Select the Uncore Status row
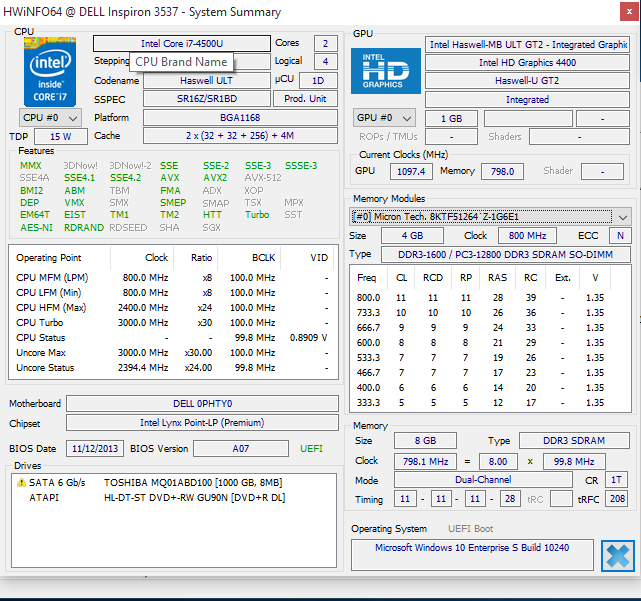Image resolution: width=641 pixels, height=601 pixels. [x=173, y=368]
